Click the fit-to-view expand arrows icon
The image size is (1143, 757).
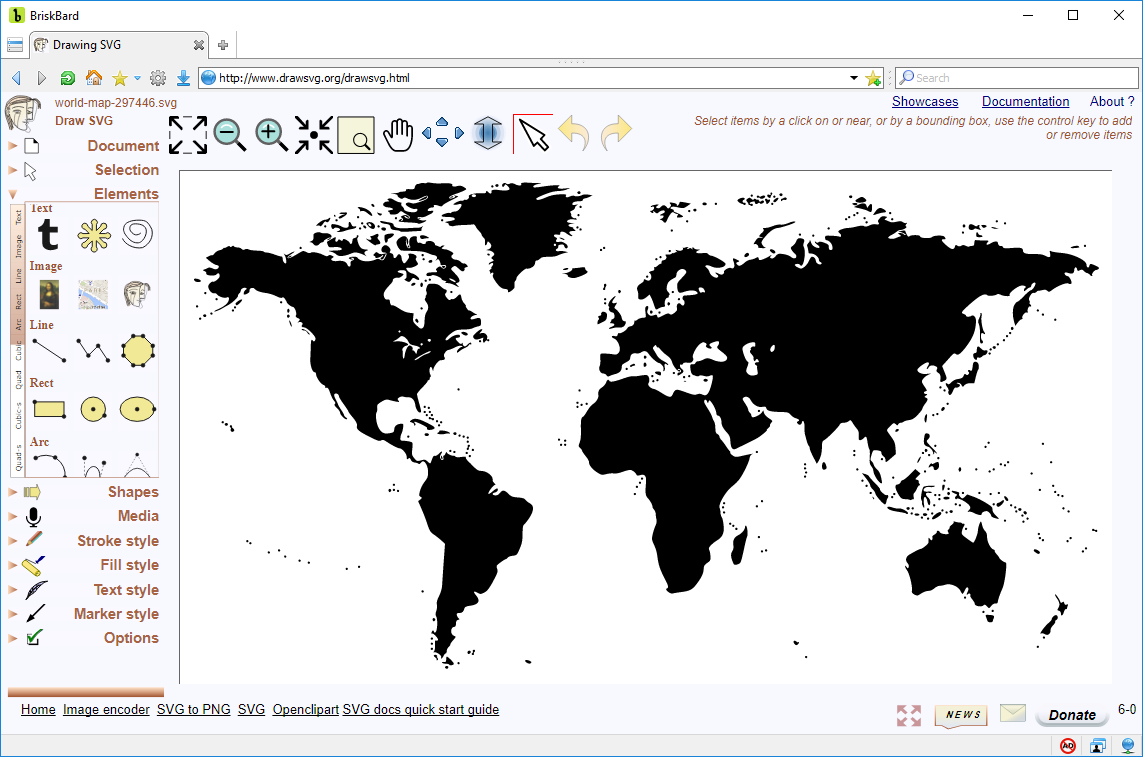point(188,132)
